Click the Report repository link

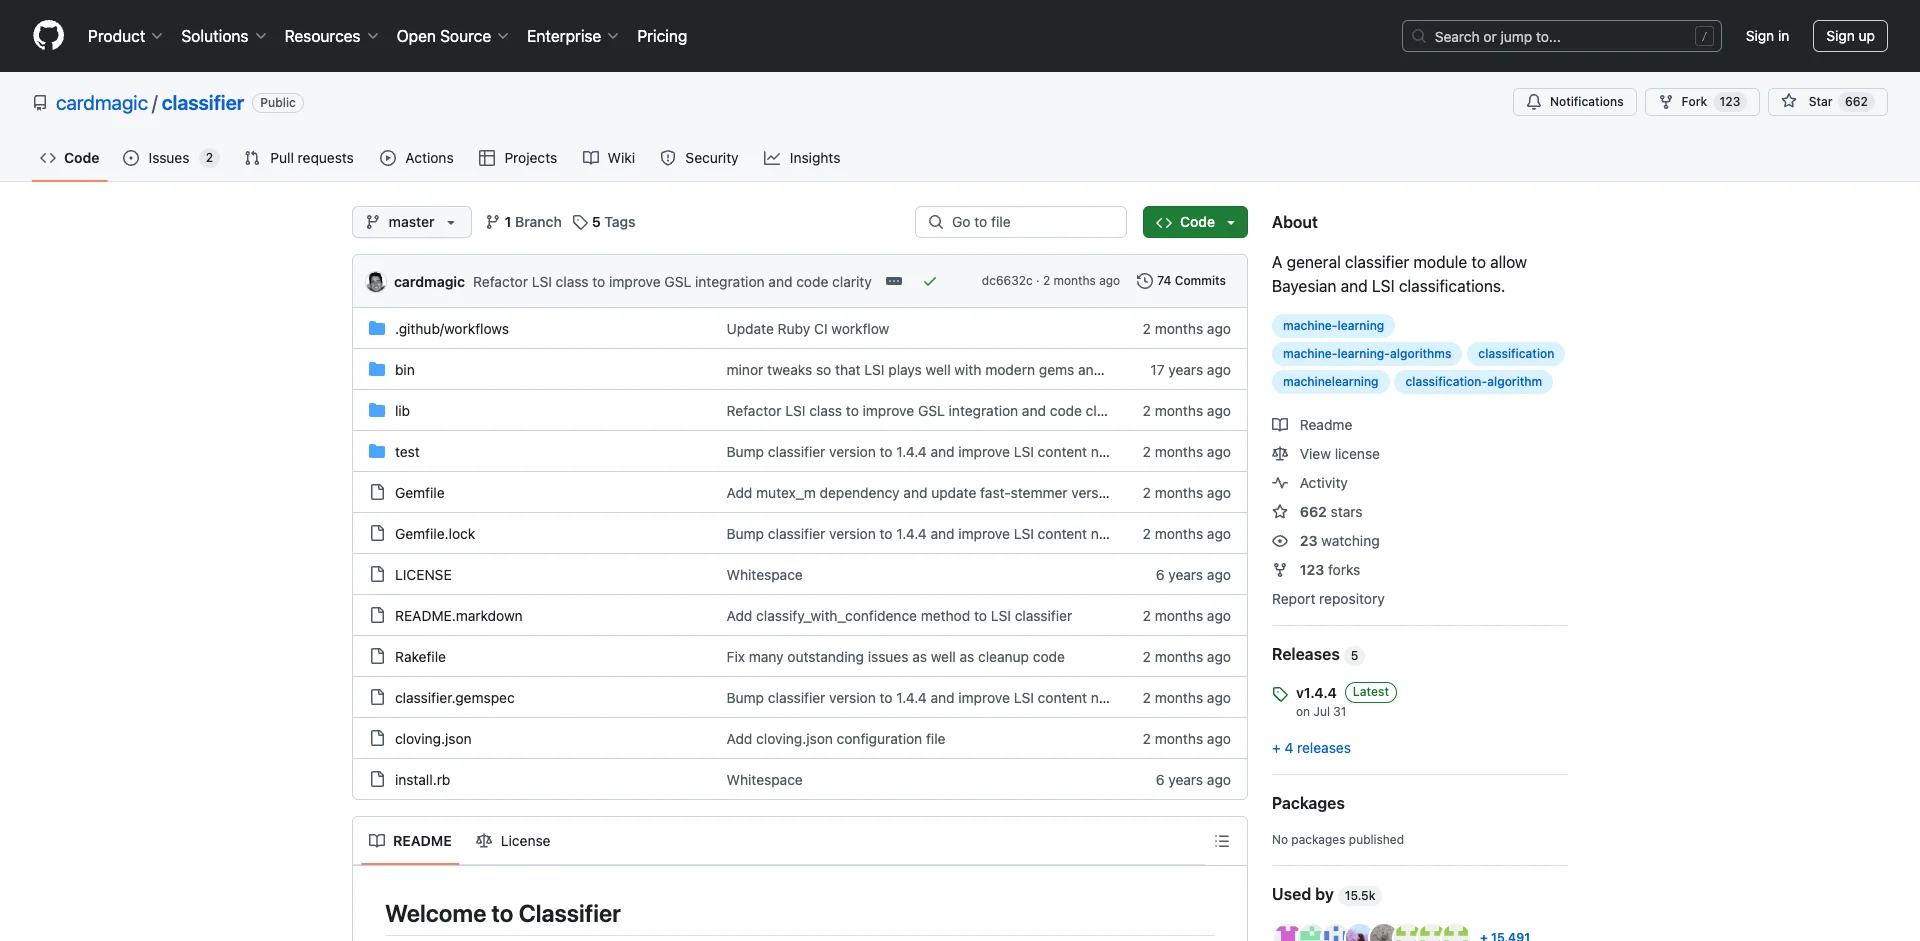click(x=1328, y=599)
